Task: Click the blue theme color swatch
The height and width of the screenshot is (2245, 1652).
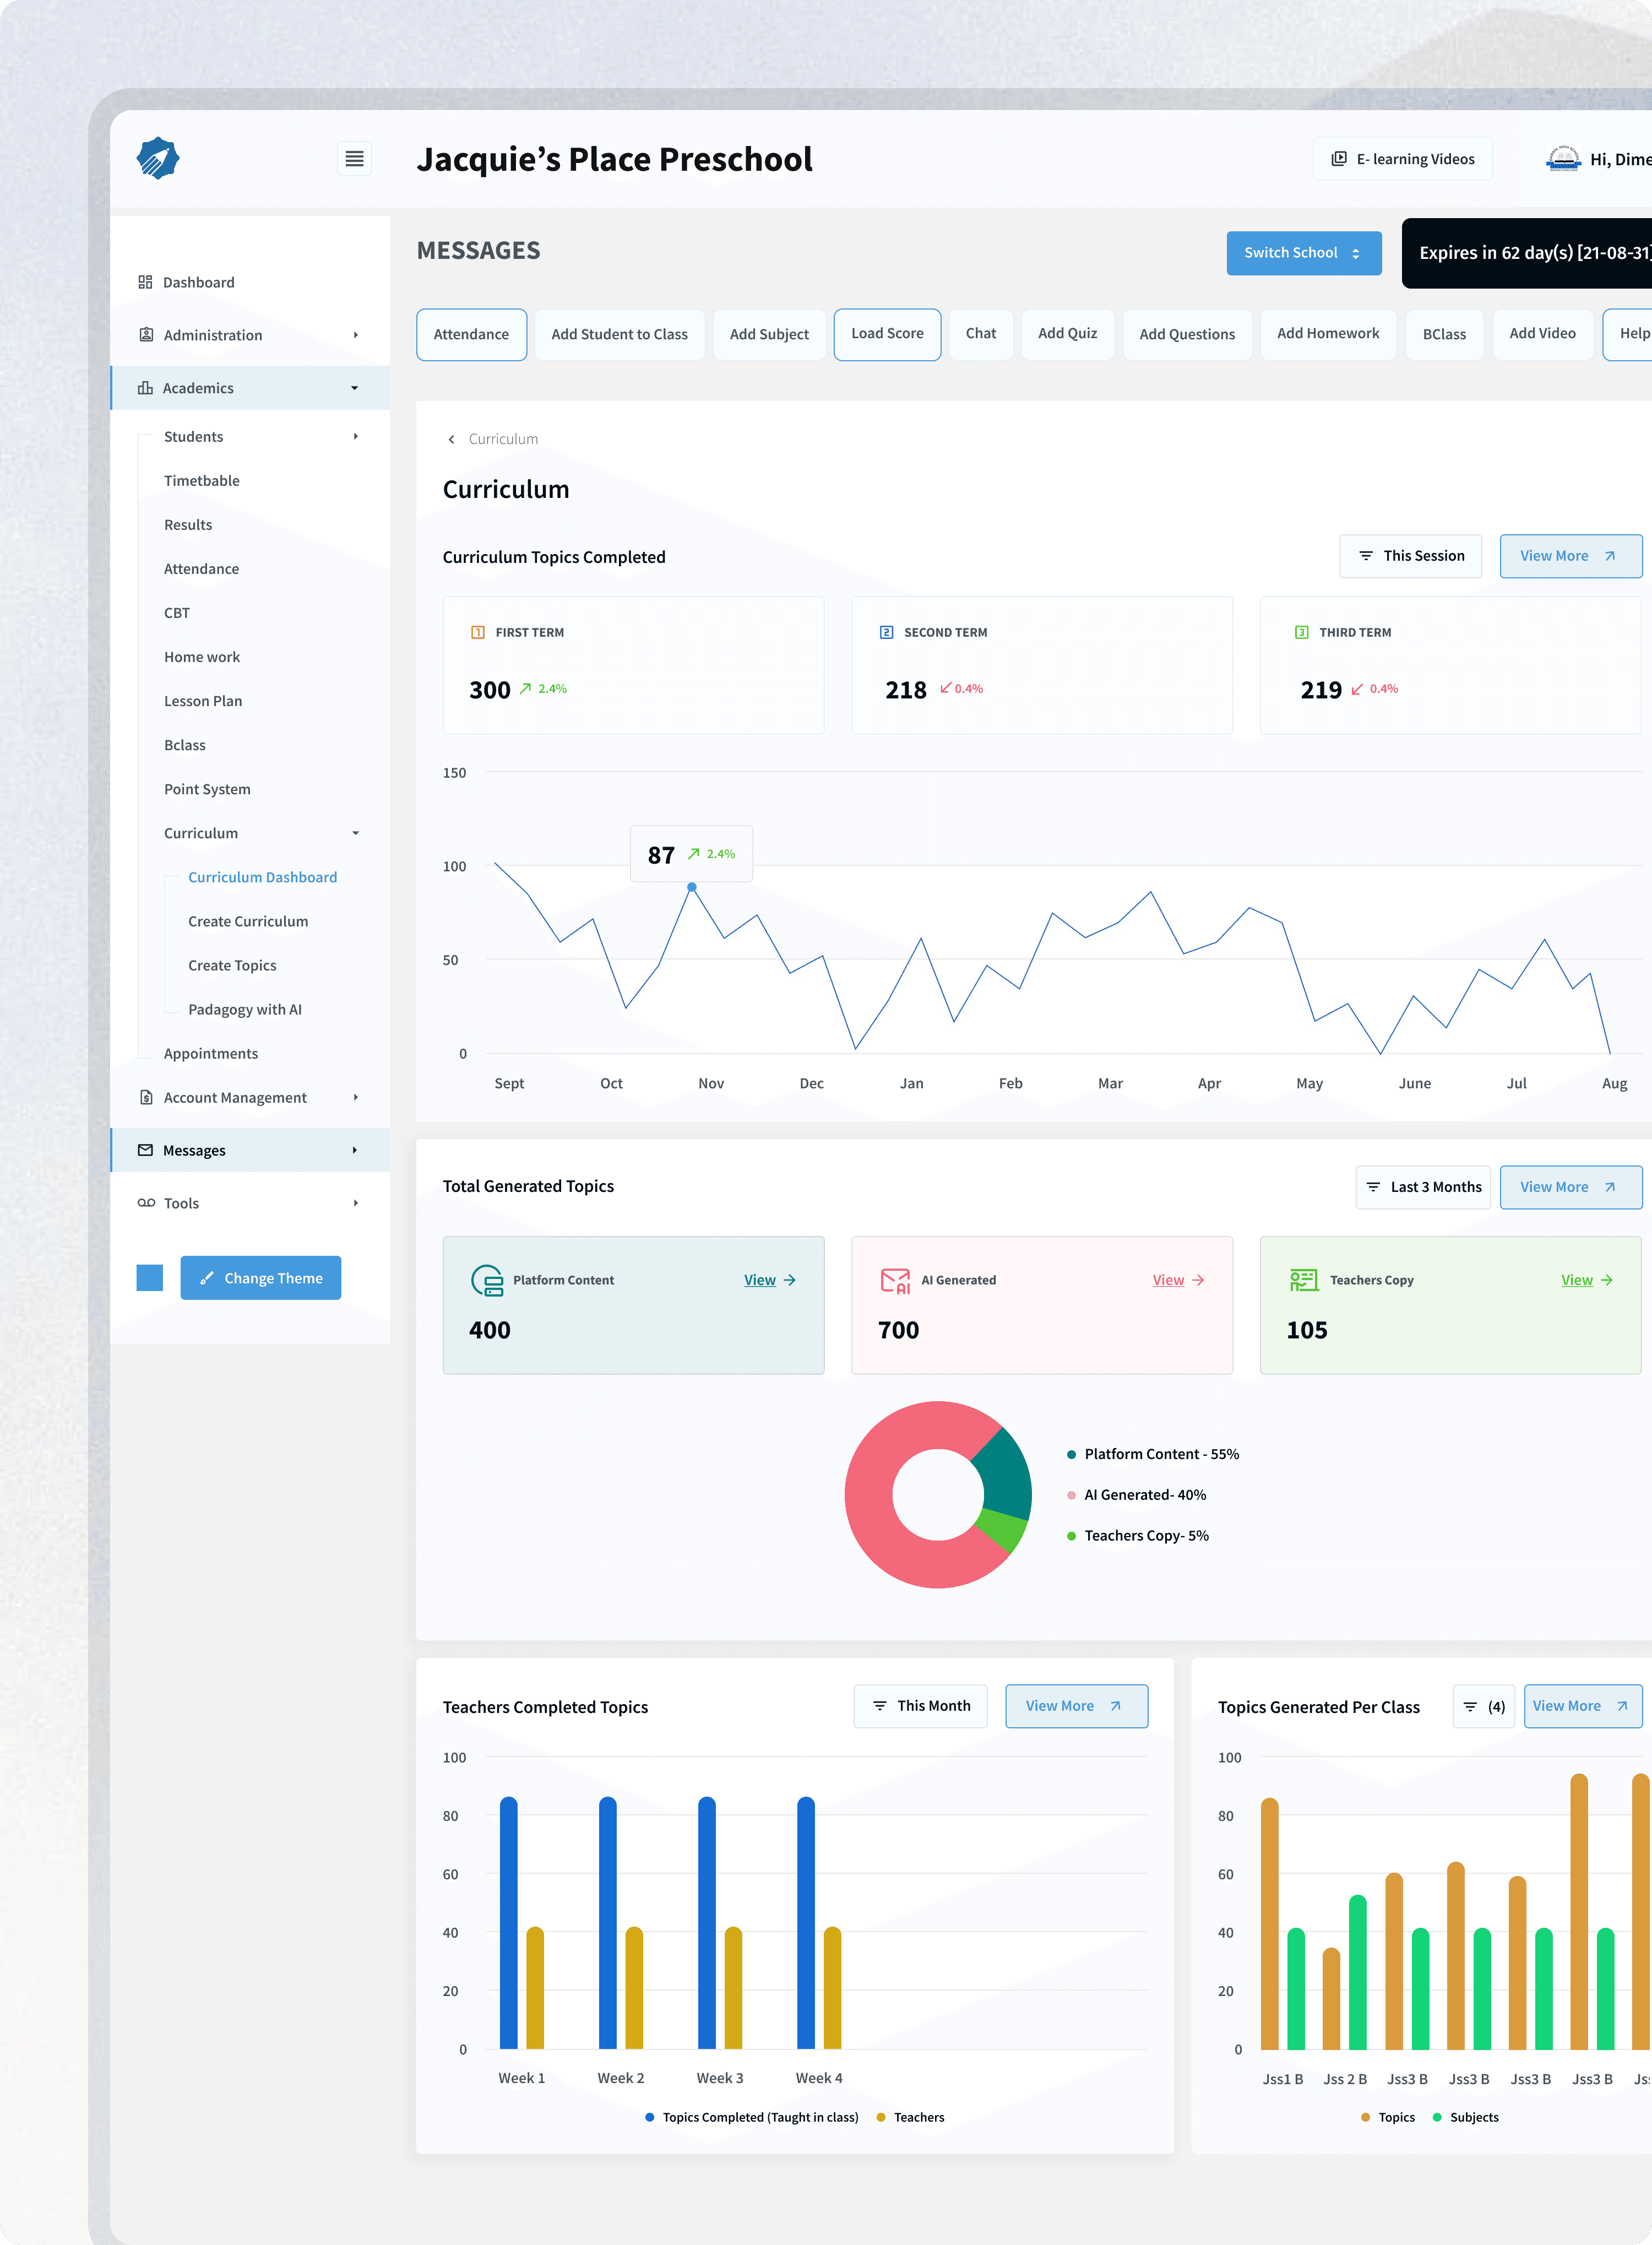Action: (x=150, y=1278)
